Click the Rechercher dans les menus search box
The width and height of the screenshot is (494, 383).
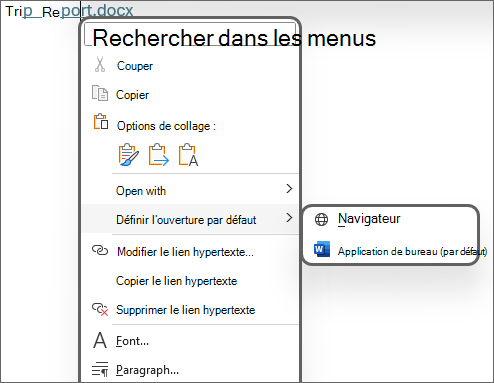coord(190,34)
